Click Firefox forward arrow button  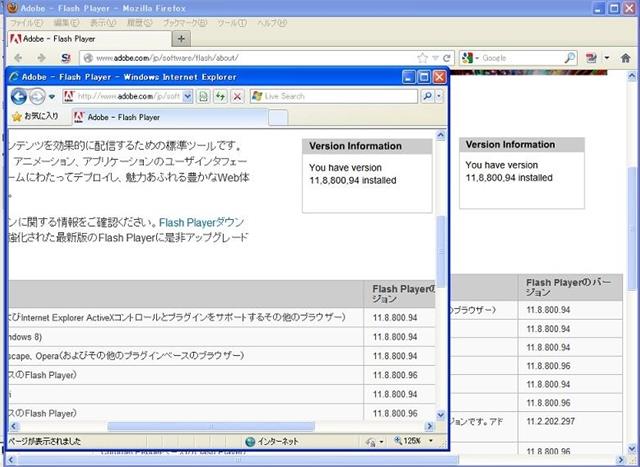41,58
